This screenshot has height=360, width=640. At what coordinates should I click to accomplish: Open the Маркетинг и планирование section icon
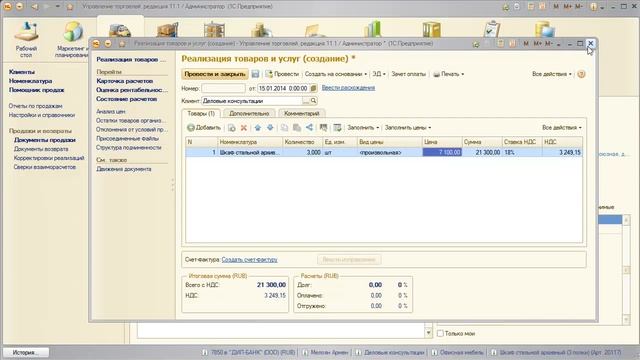click(x=72, y=40)
